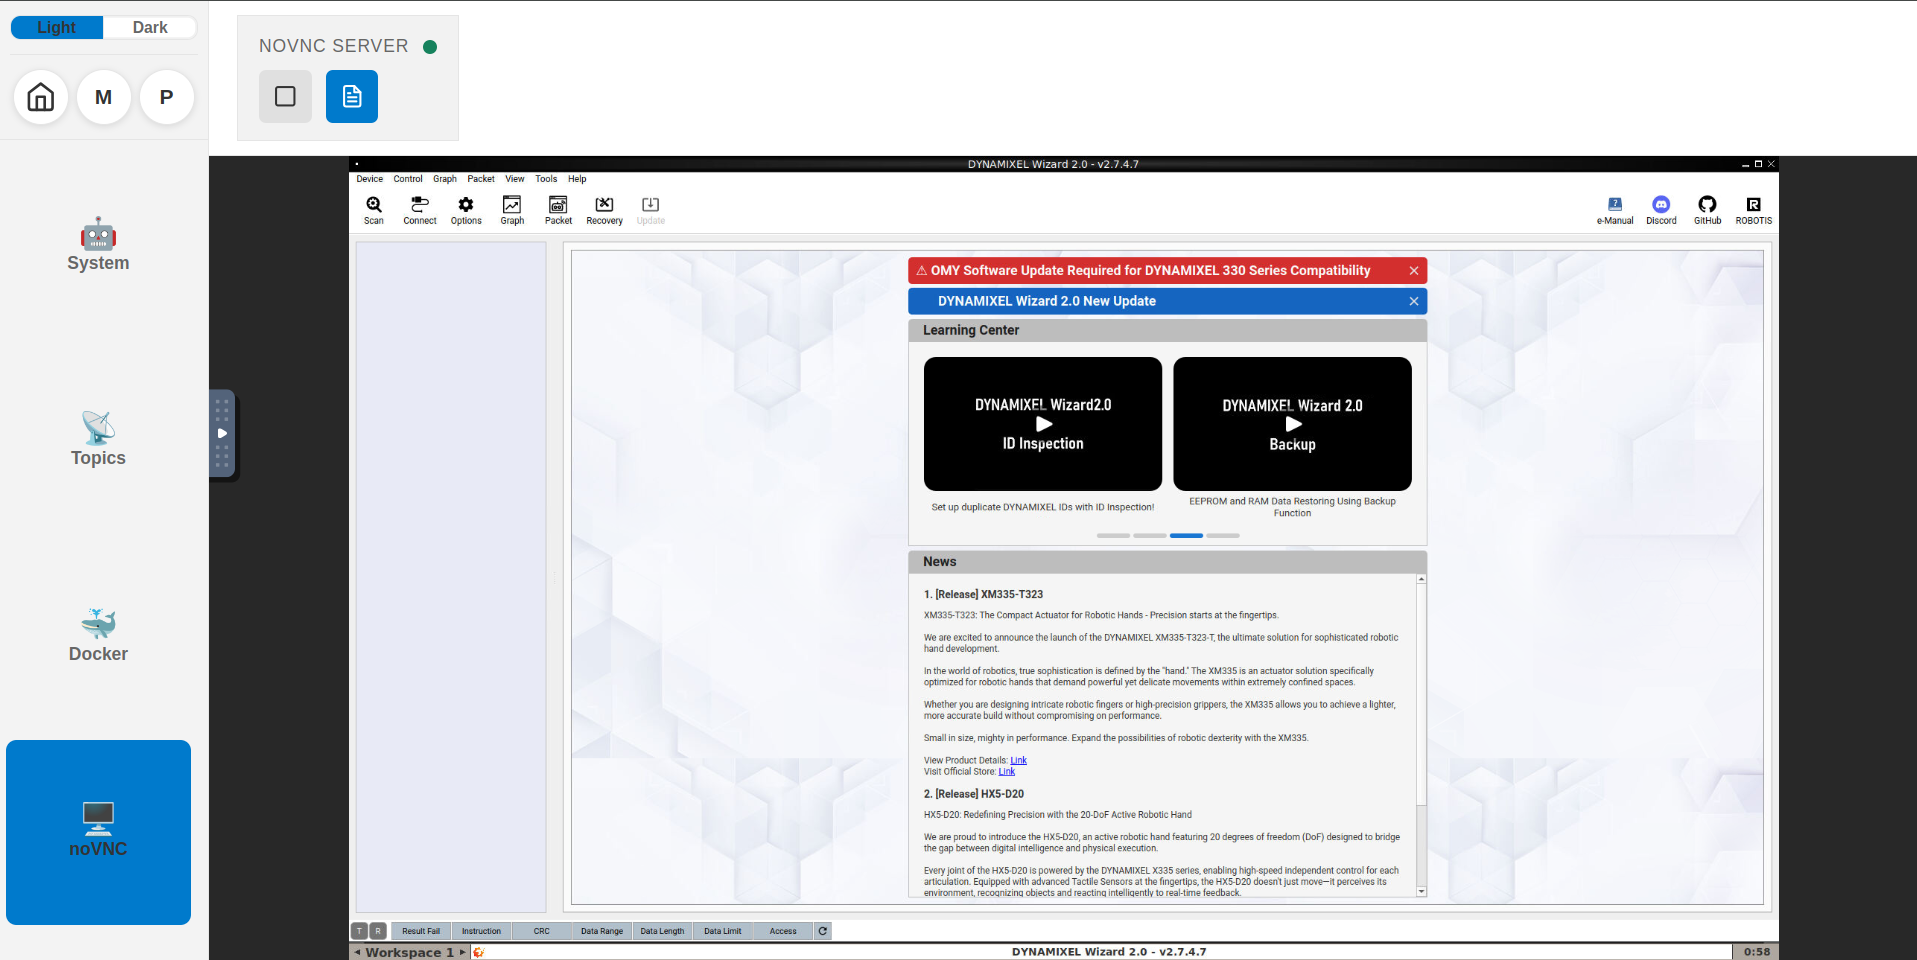Click the refresh icon next to Access filter
1917x960 pixels.
click(823, 931)
